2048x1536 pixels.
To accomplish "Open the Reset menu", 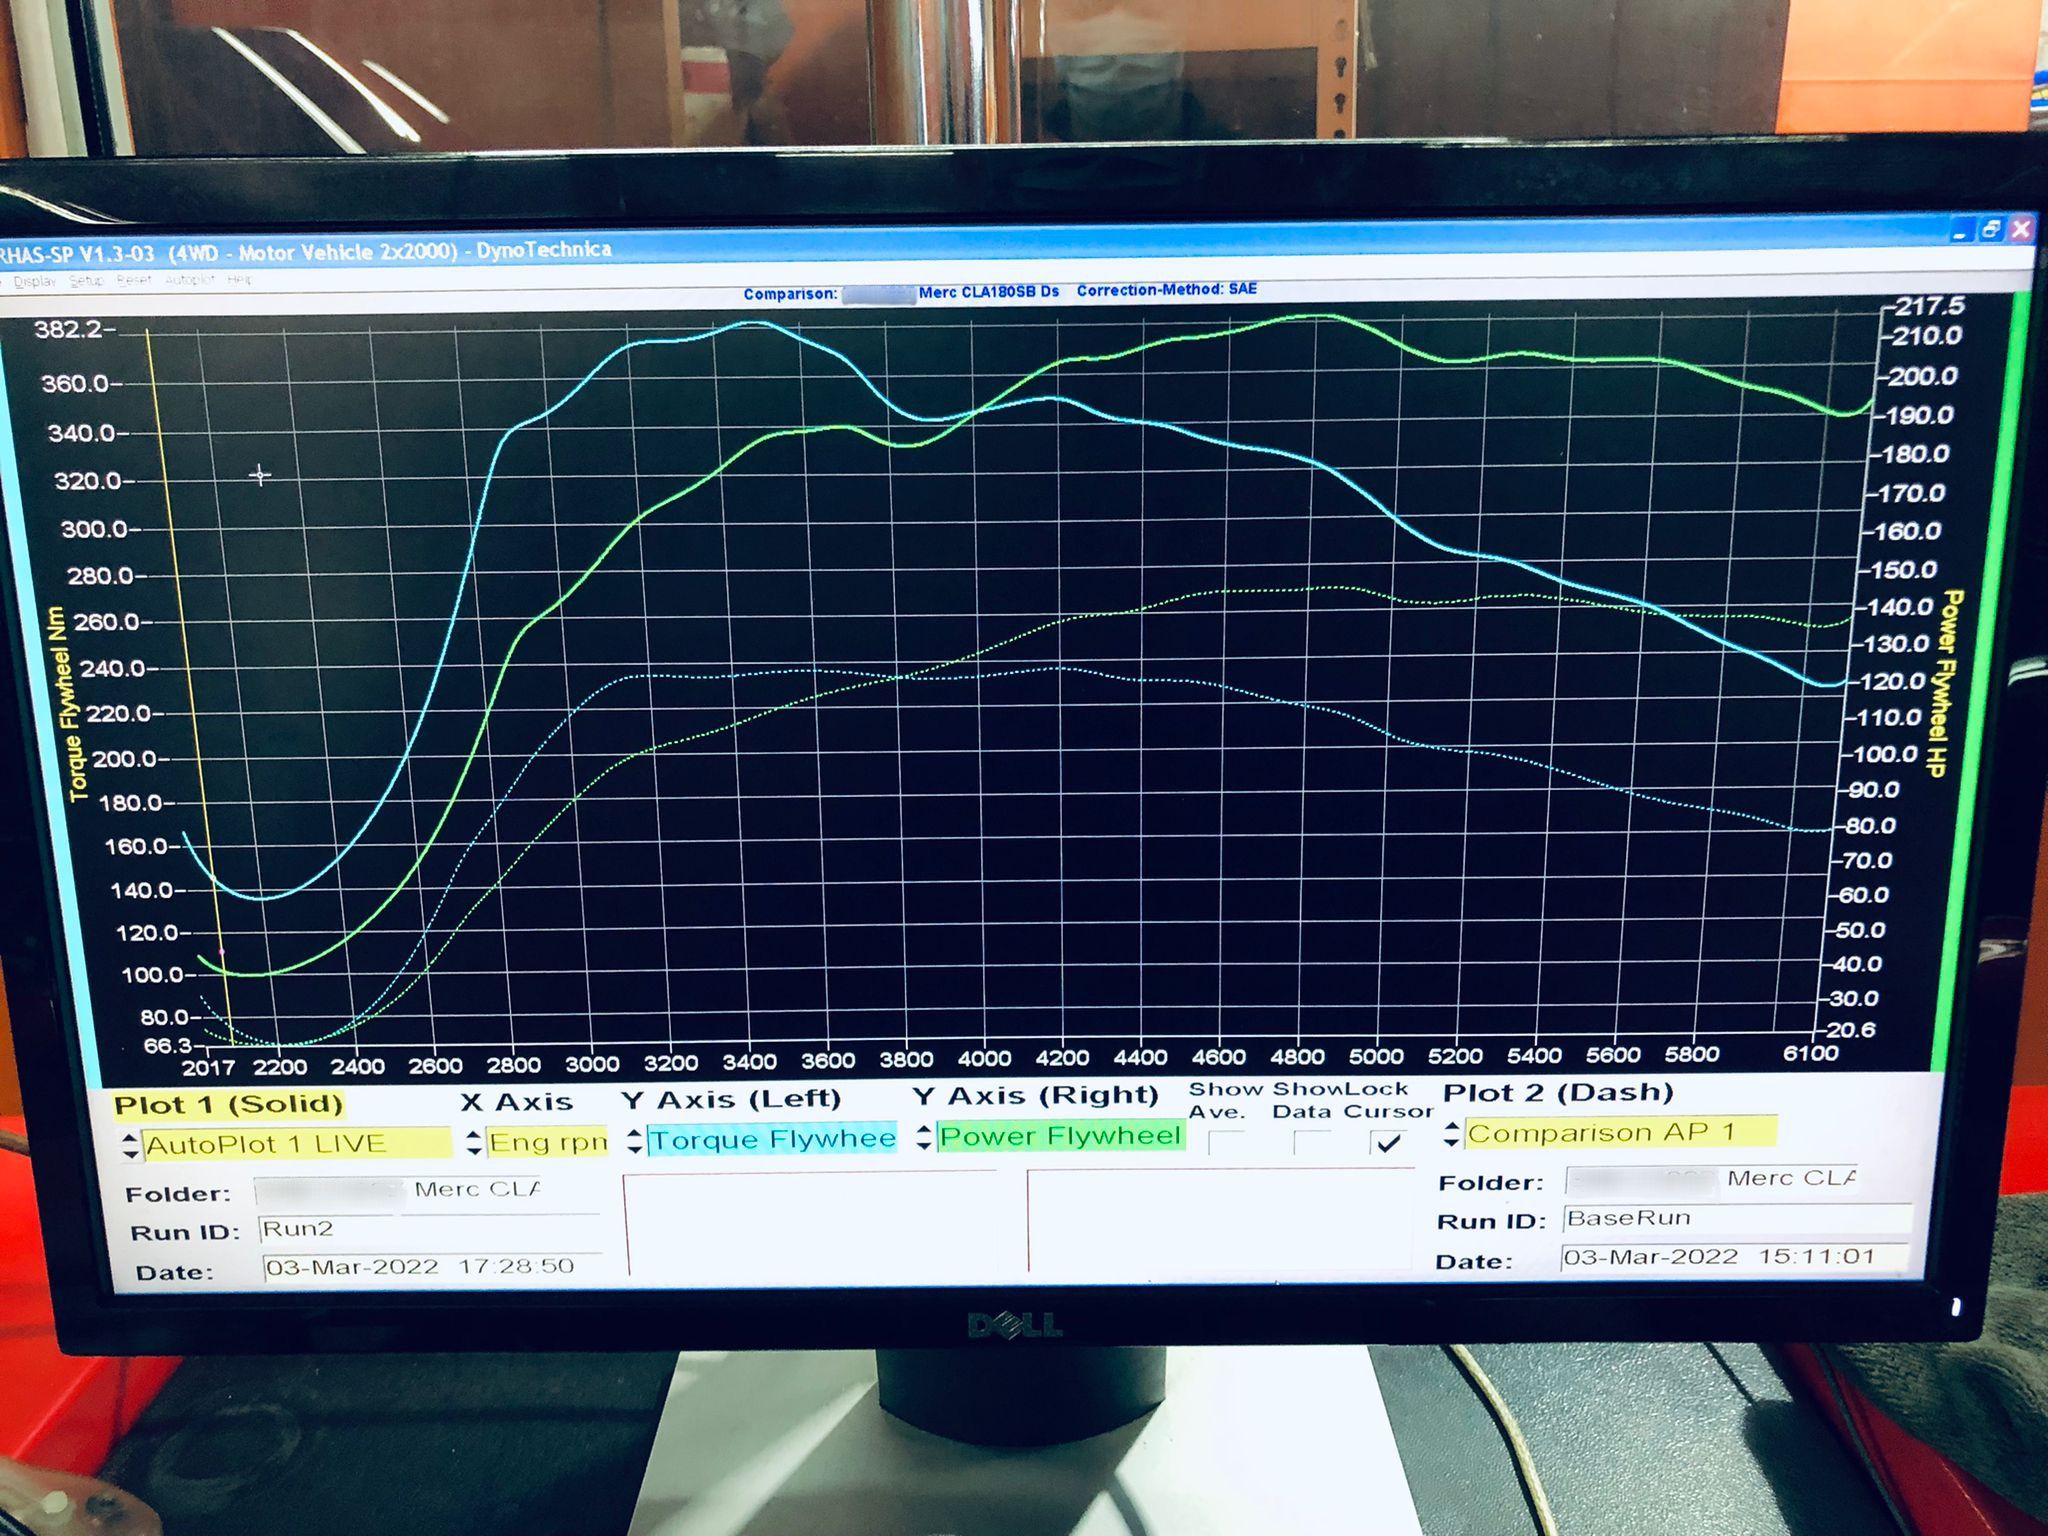I will 133,279.
